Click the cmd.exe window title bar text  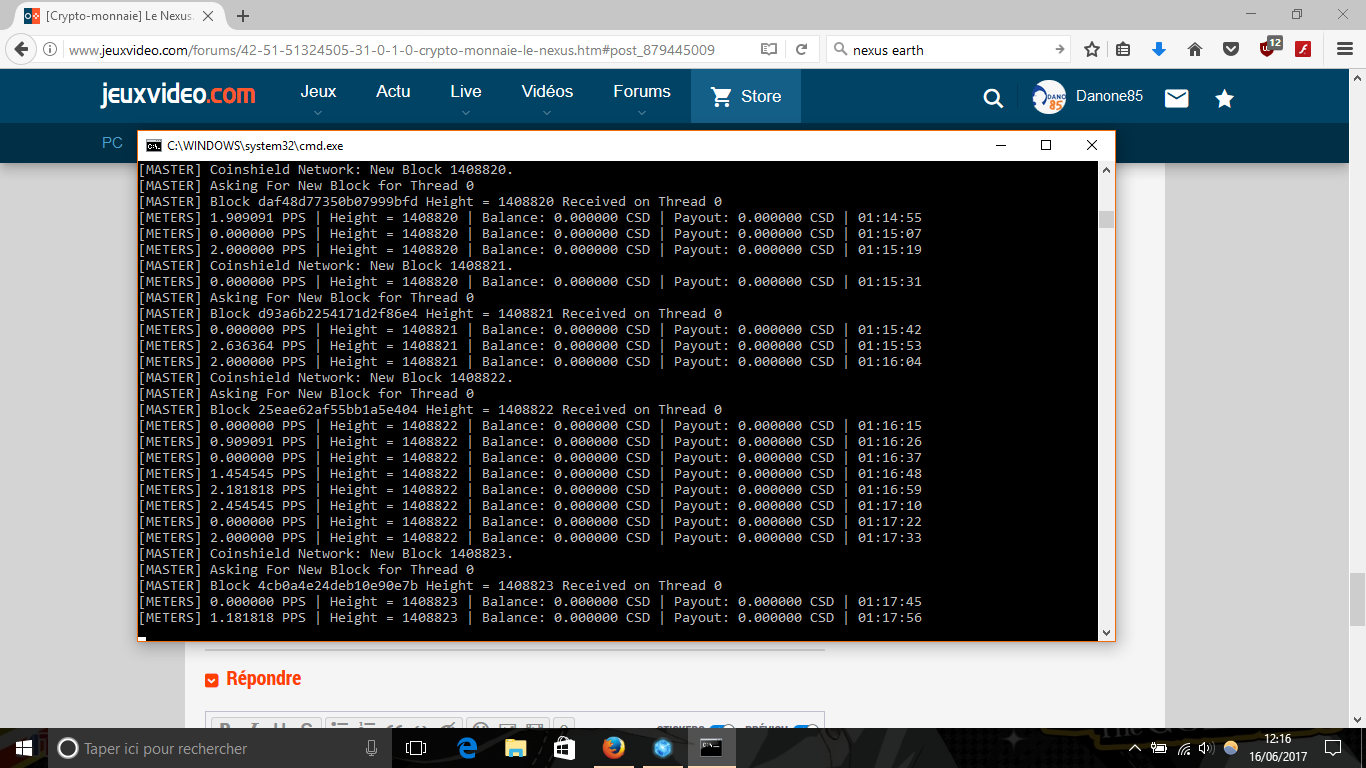tap(255, 146)
